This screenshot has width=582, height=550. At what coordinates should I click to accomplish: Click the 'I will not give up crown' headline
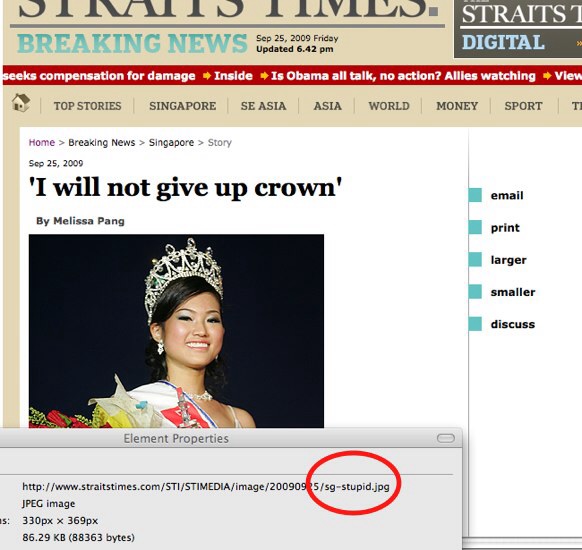pos(185,188)
